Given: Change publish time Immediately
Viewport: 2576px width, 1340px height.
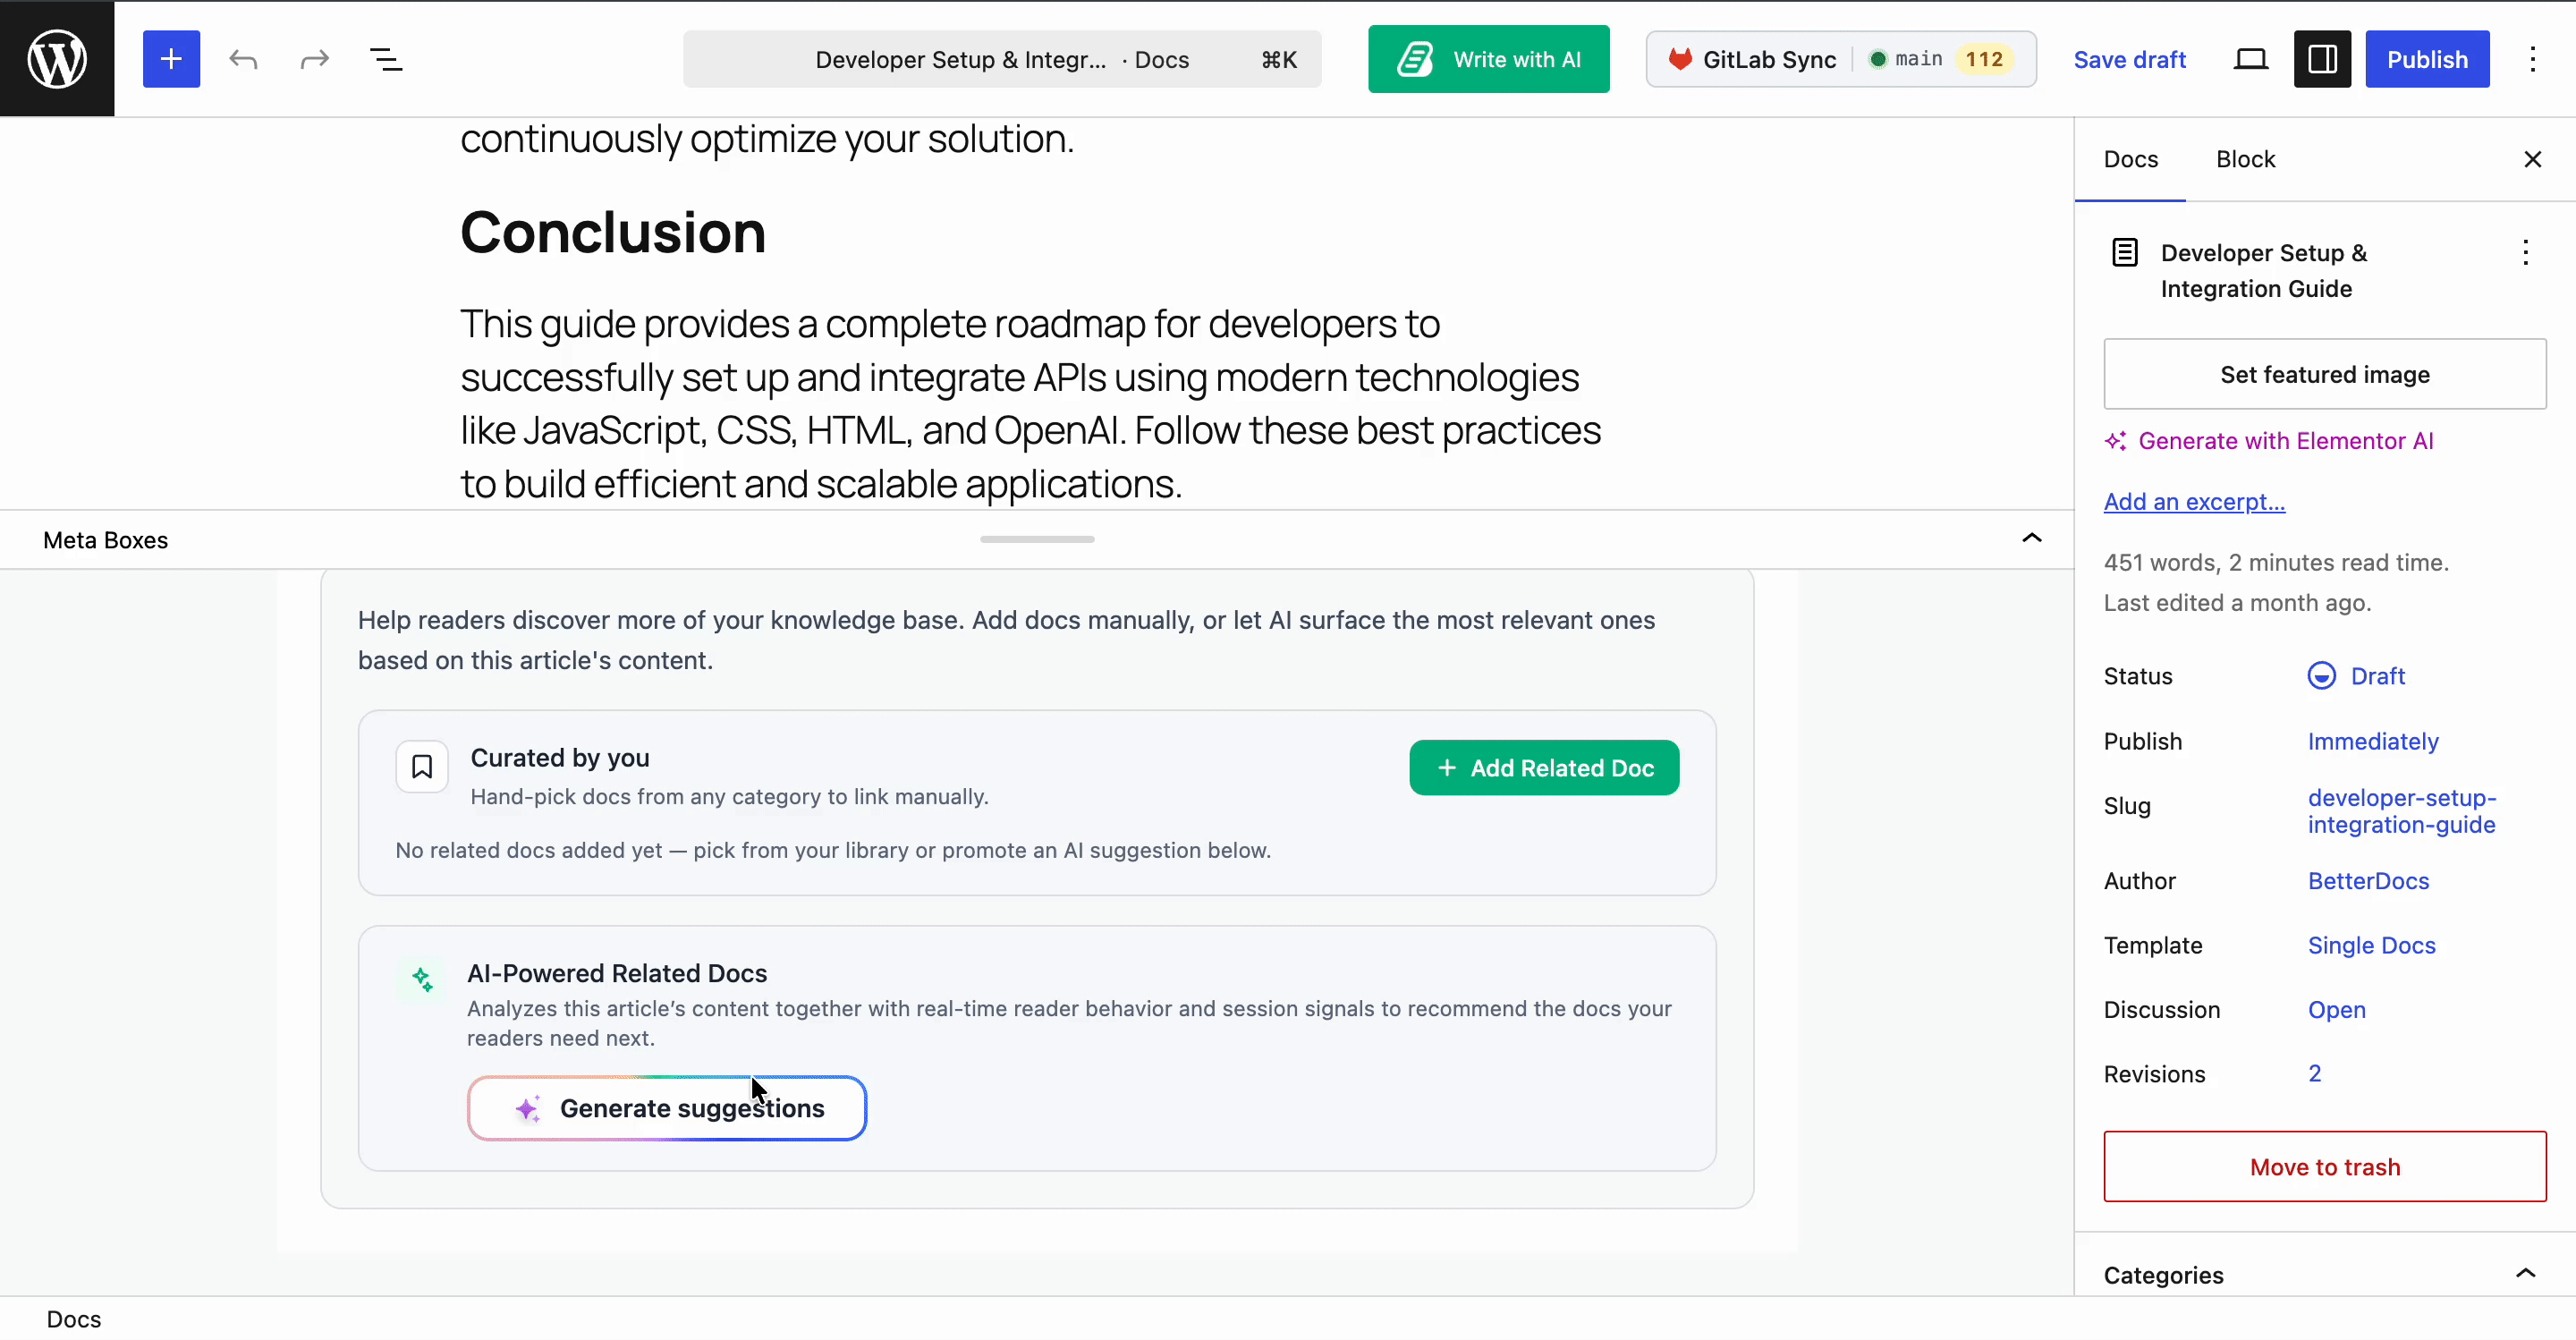Looking at the screenshot, I should [2373, 741].
